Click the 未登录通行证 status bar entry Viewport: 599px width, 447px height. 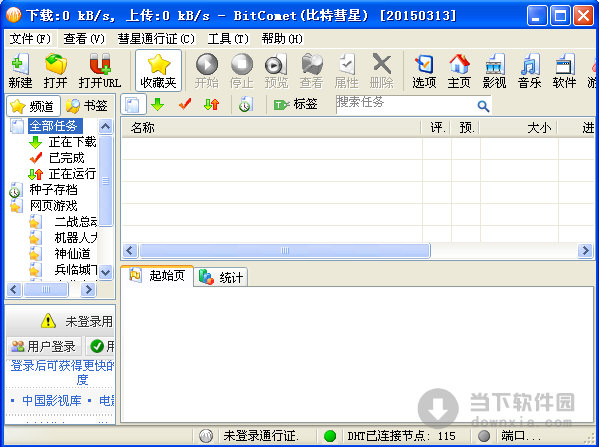(261, 436)
